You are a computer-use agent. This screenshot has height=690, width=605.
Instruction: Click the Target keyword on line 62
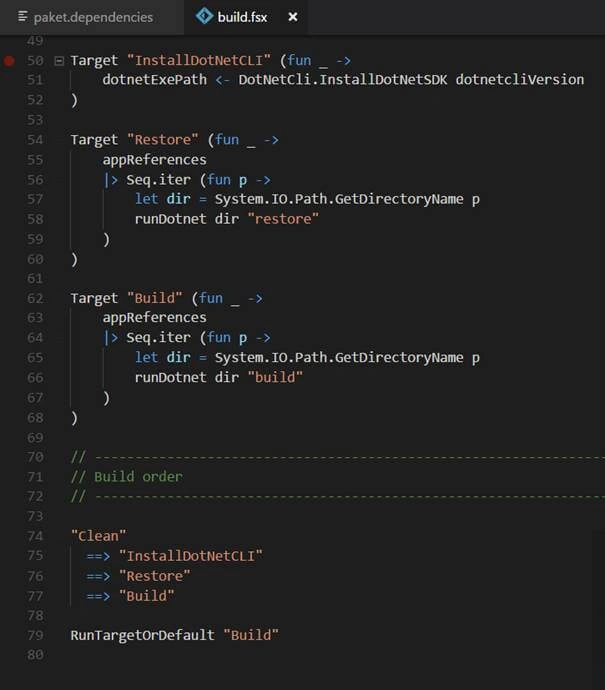coord(94,298)
